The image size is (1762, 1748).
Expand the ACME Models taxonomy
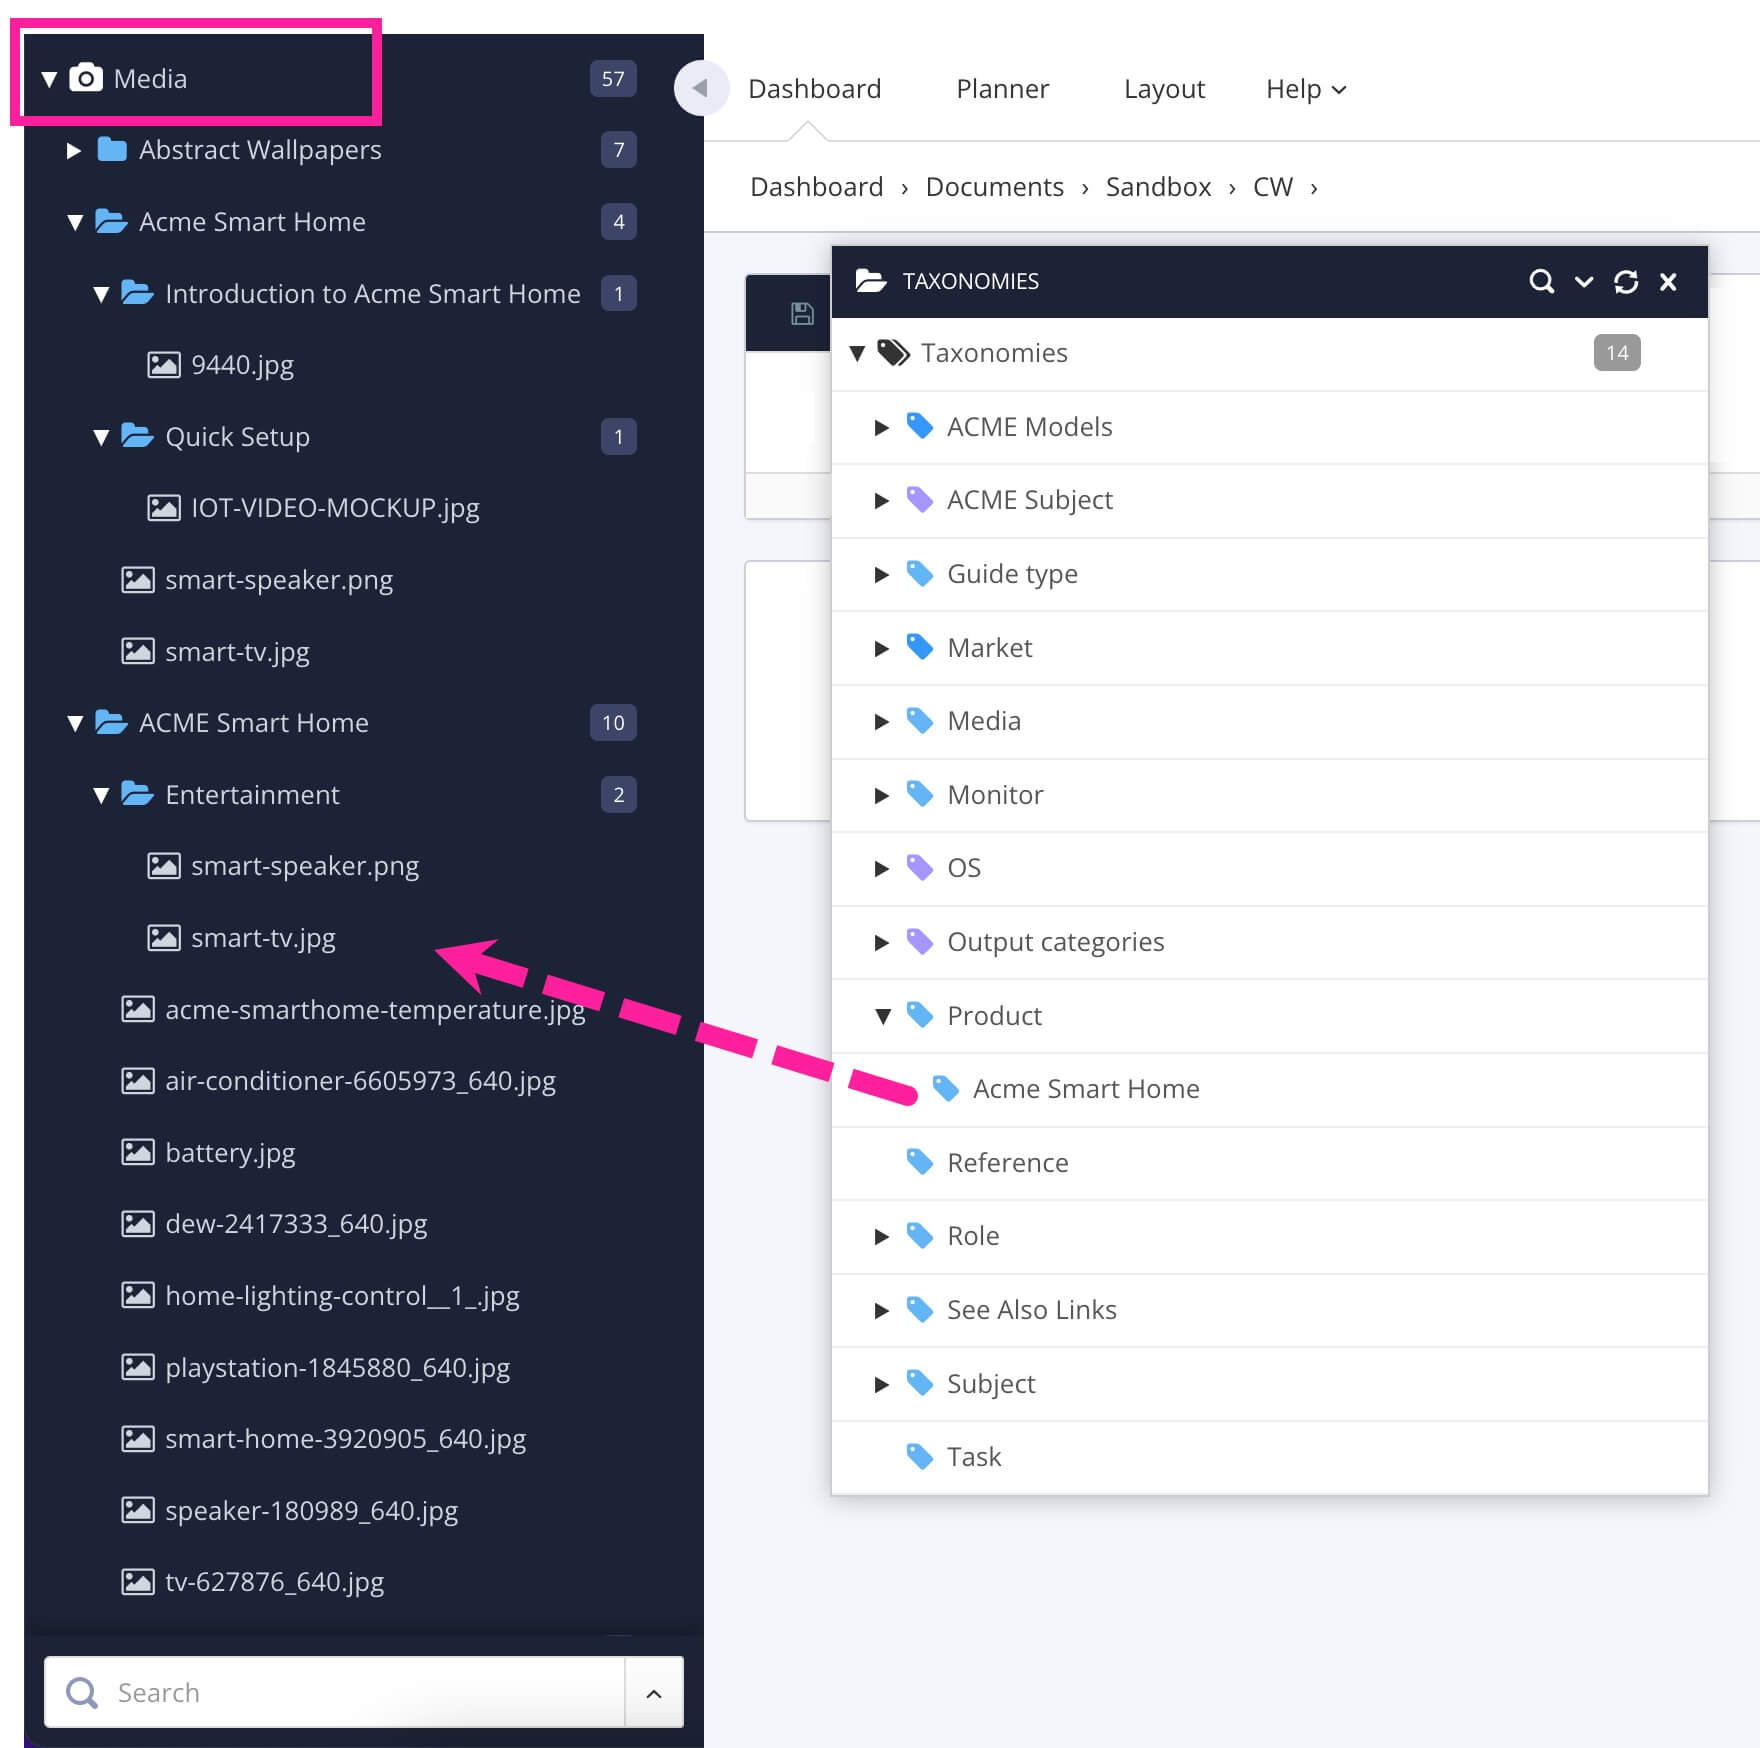coord(881,427)
